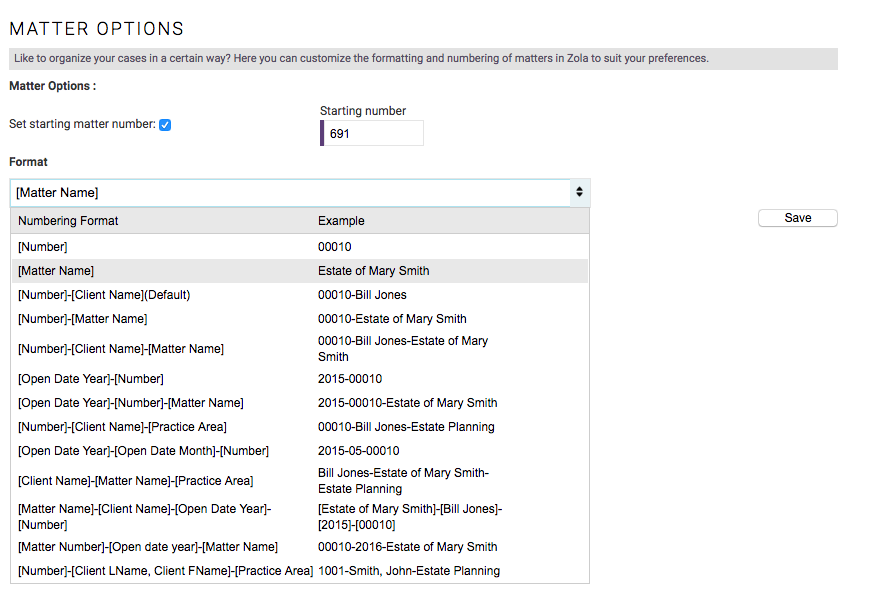Uncheck the Set starting matter number checkbox
Viewport: 873px width, 605px height.
coord(165,125)
